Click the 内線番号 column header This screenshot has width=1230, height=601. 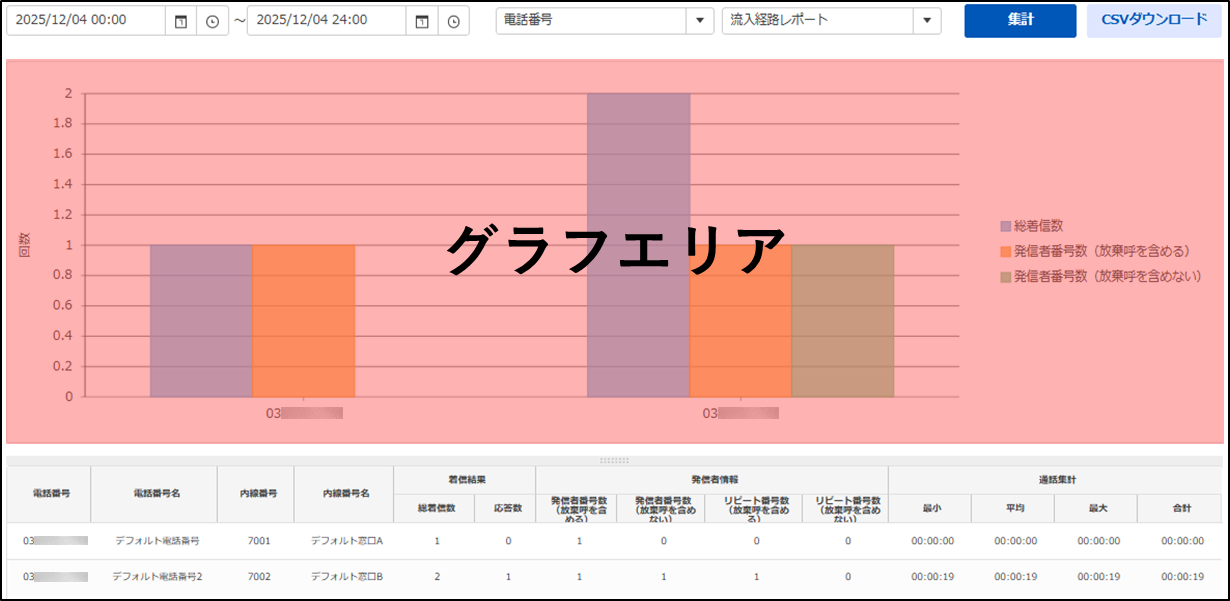[255, 494]
